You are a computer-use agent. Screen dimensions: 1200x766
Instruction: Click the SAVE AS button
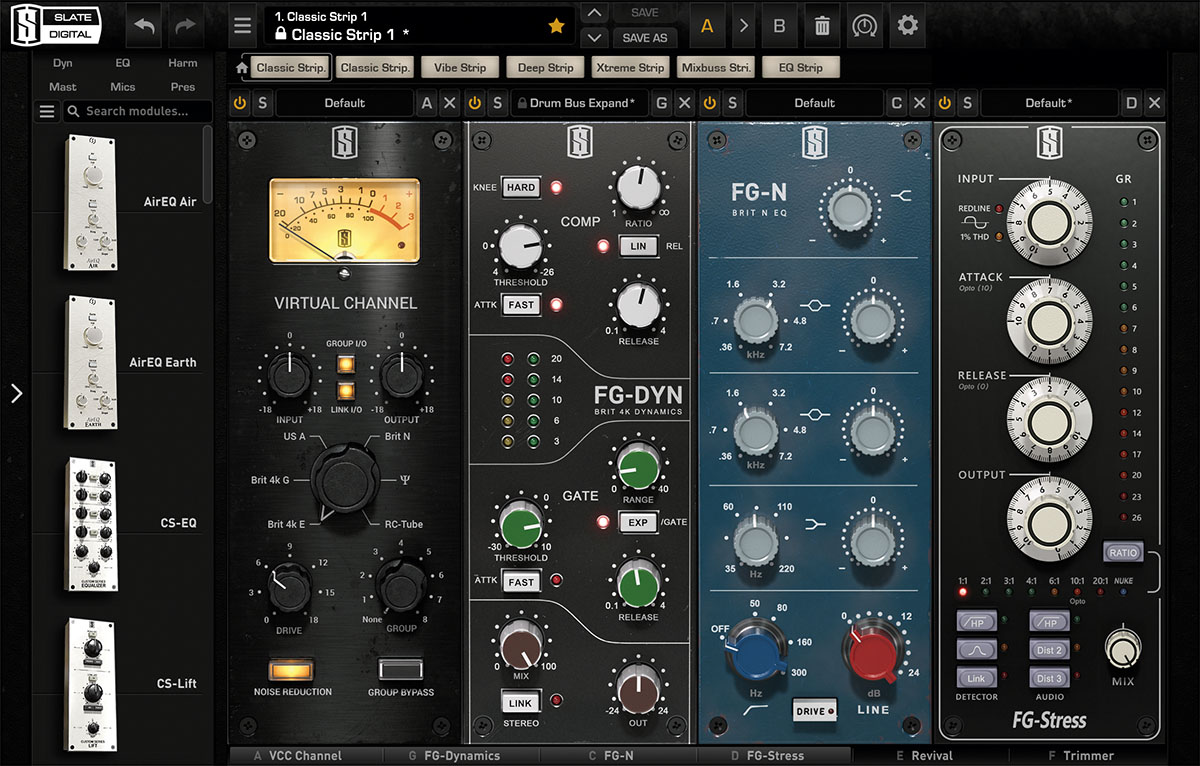click(645, 38)
